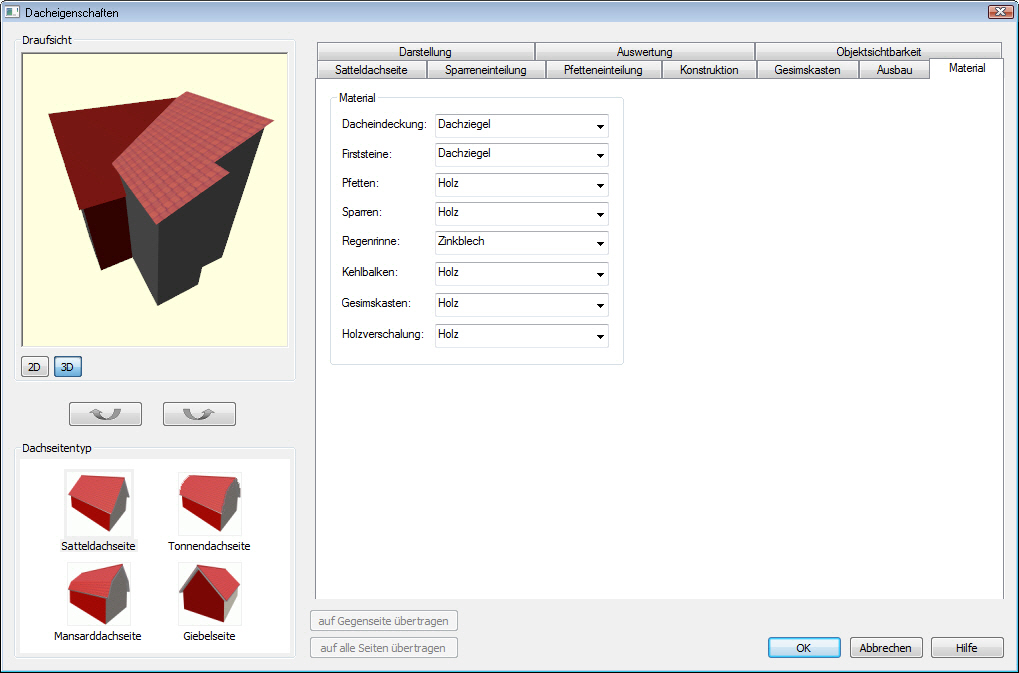1019x673 pixels.
Task: Close the Dacheigenschaften dialog
Action: (1000, 12)
